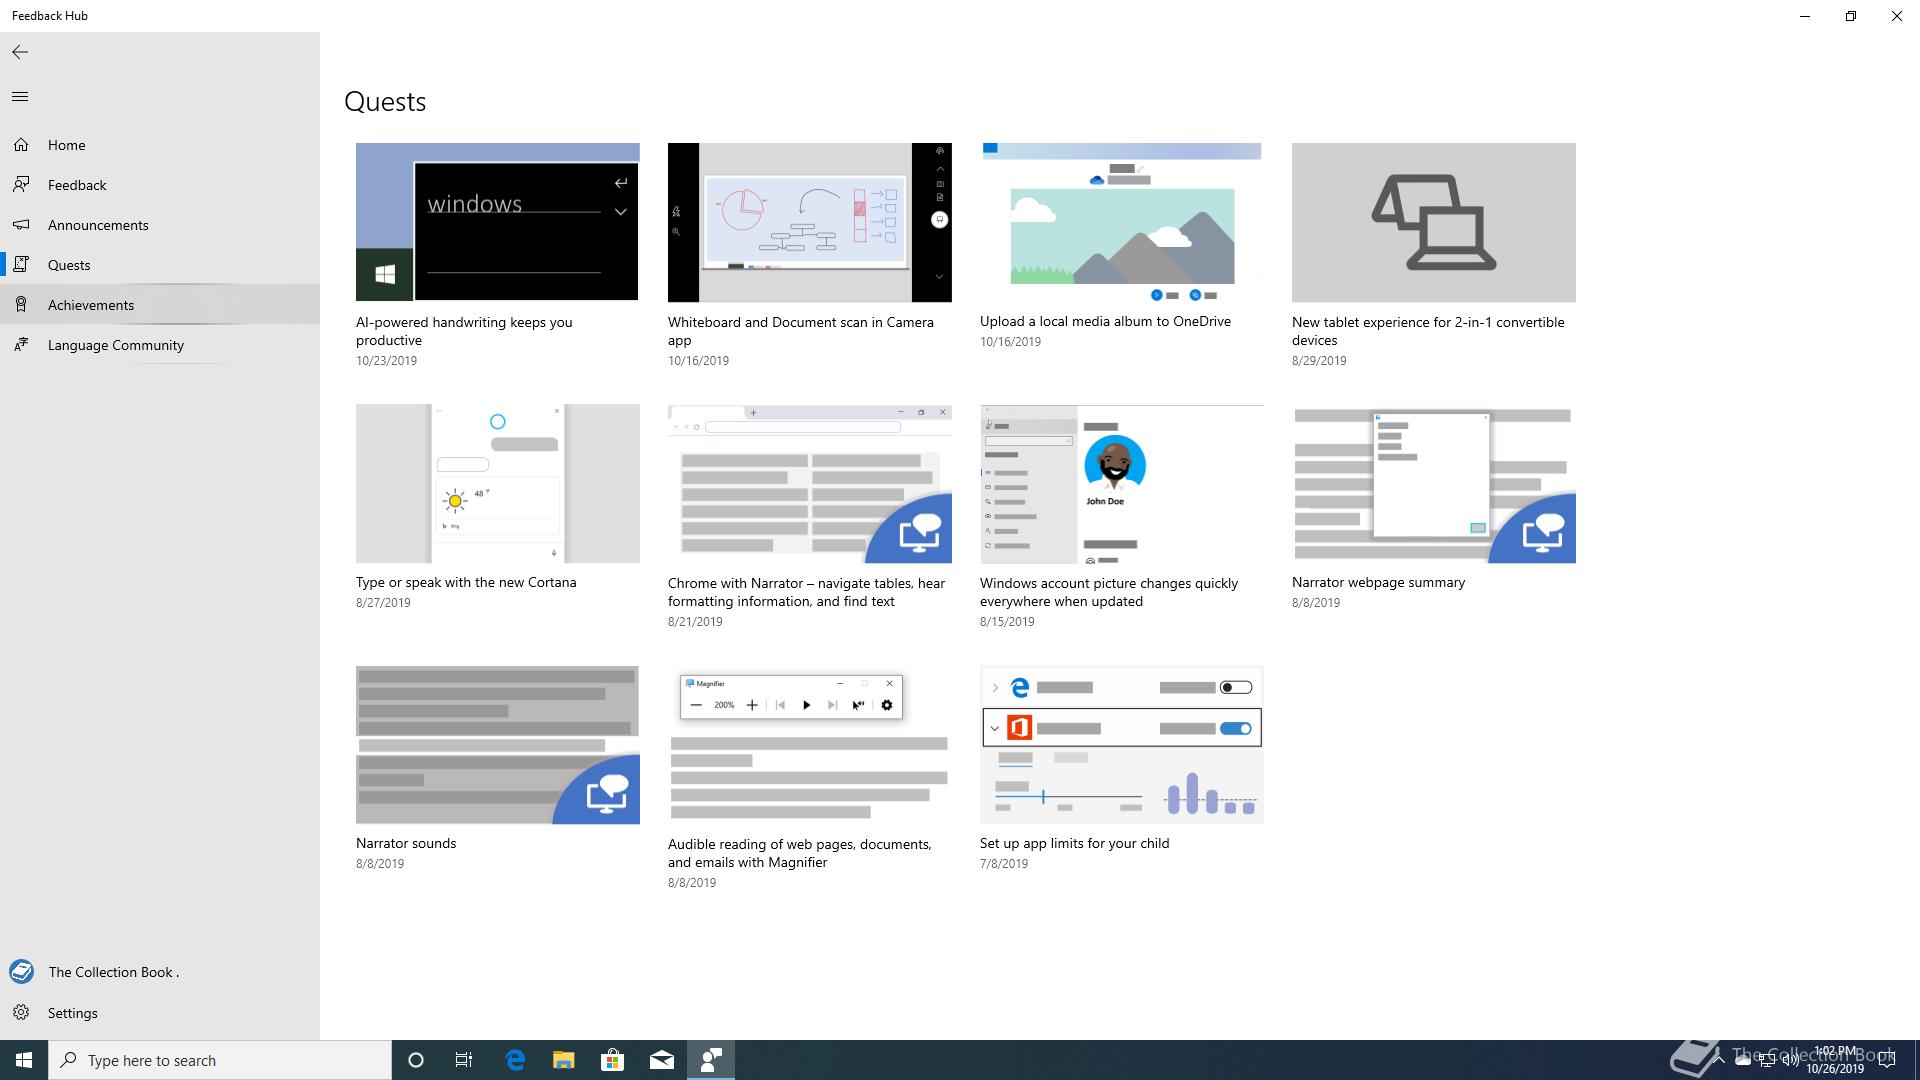The image size is (1920, 1080).
Task: Open Settings from the sidebar
Action: tap(160, 1013)
